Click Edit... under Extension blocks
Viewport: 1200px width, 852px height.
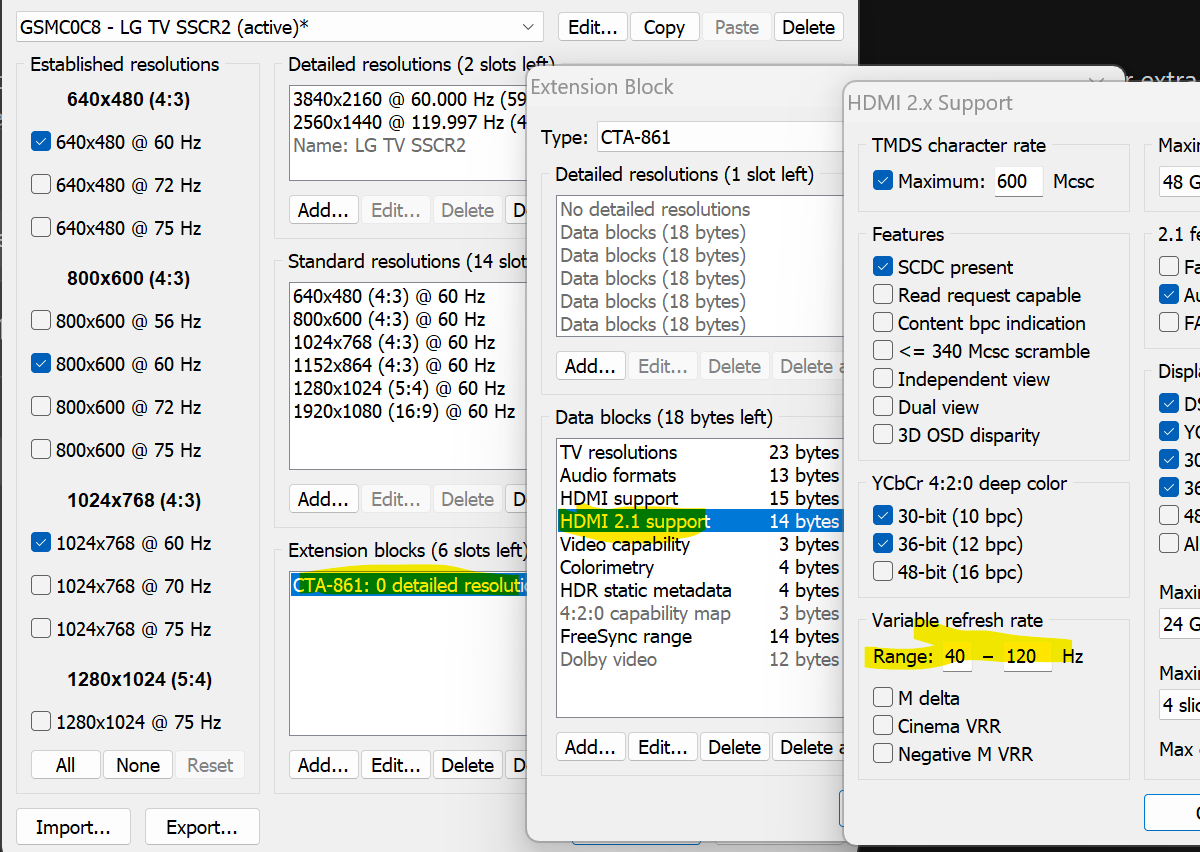tap(396, 765)
